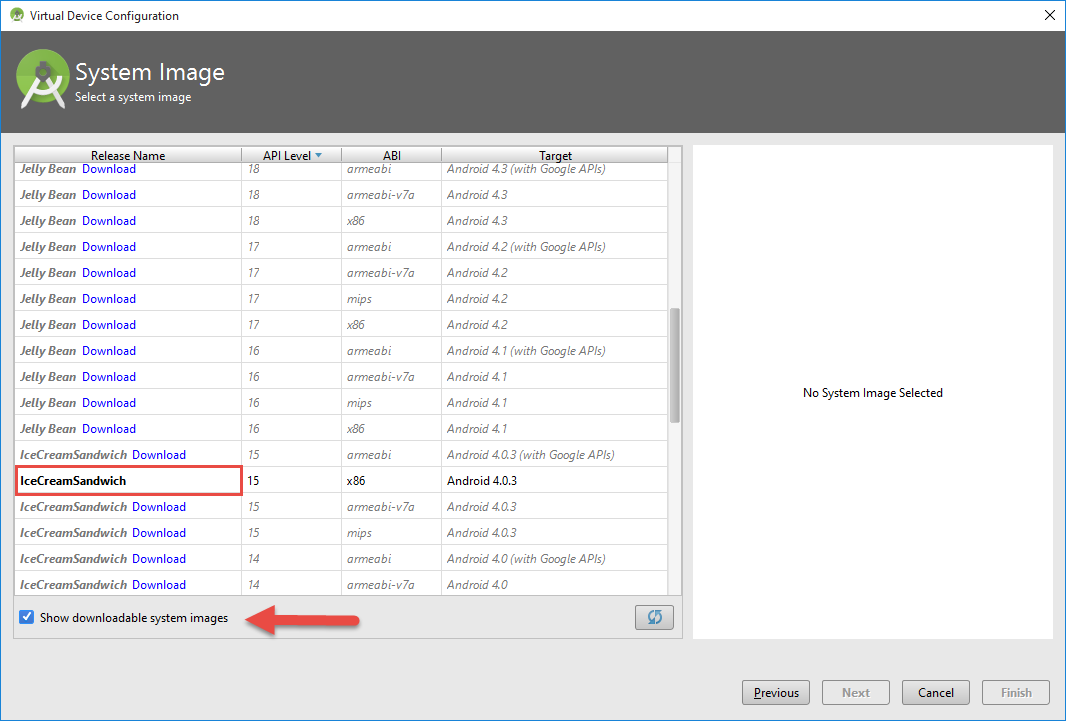Click 'mips' ABI cell in API 16 row
This screenshot has width=1066, height=721.
[359, 403]
